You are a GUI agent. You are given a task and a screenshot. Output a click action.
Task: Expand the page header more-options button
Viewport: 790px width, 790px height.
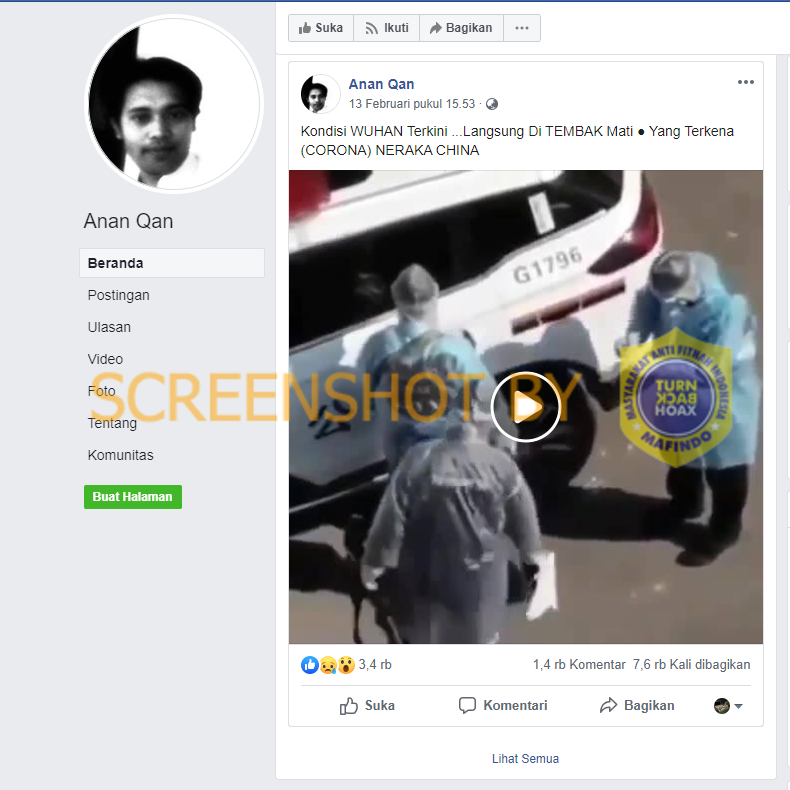[x=521, y=28]
